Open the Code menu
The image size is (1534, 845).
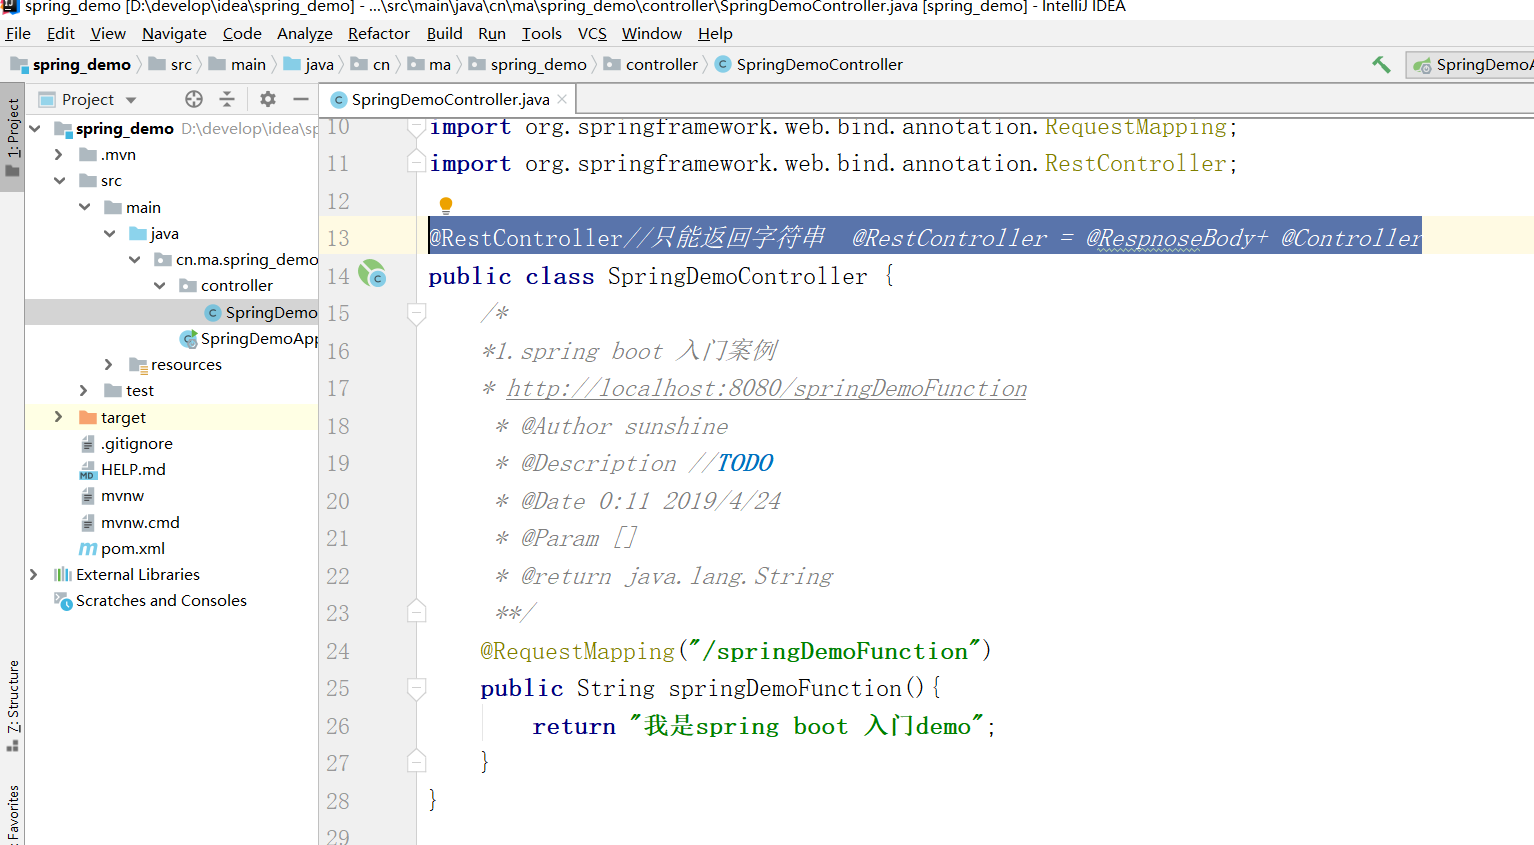click(x=242, y=33)
